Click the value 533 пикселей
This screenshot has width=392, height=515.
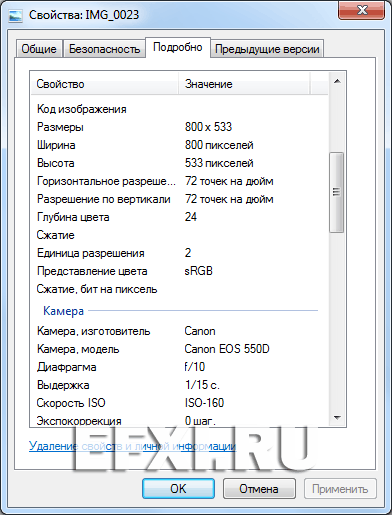tap(219, 163)
